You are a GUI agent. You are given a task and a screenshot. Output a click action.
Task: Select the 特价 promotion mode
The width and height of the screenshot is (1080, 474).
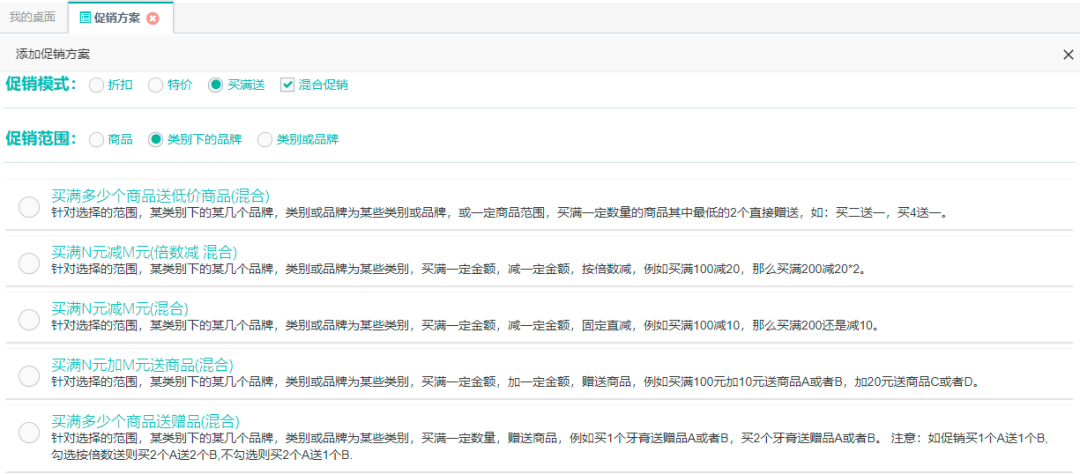(155, 85)
